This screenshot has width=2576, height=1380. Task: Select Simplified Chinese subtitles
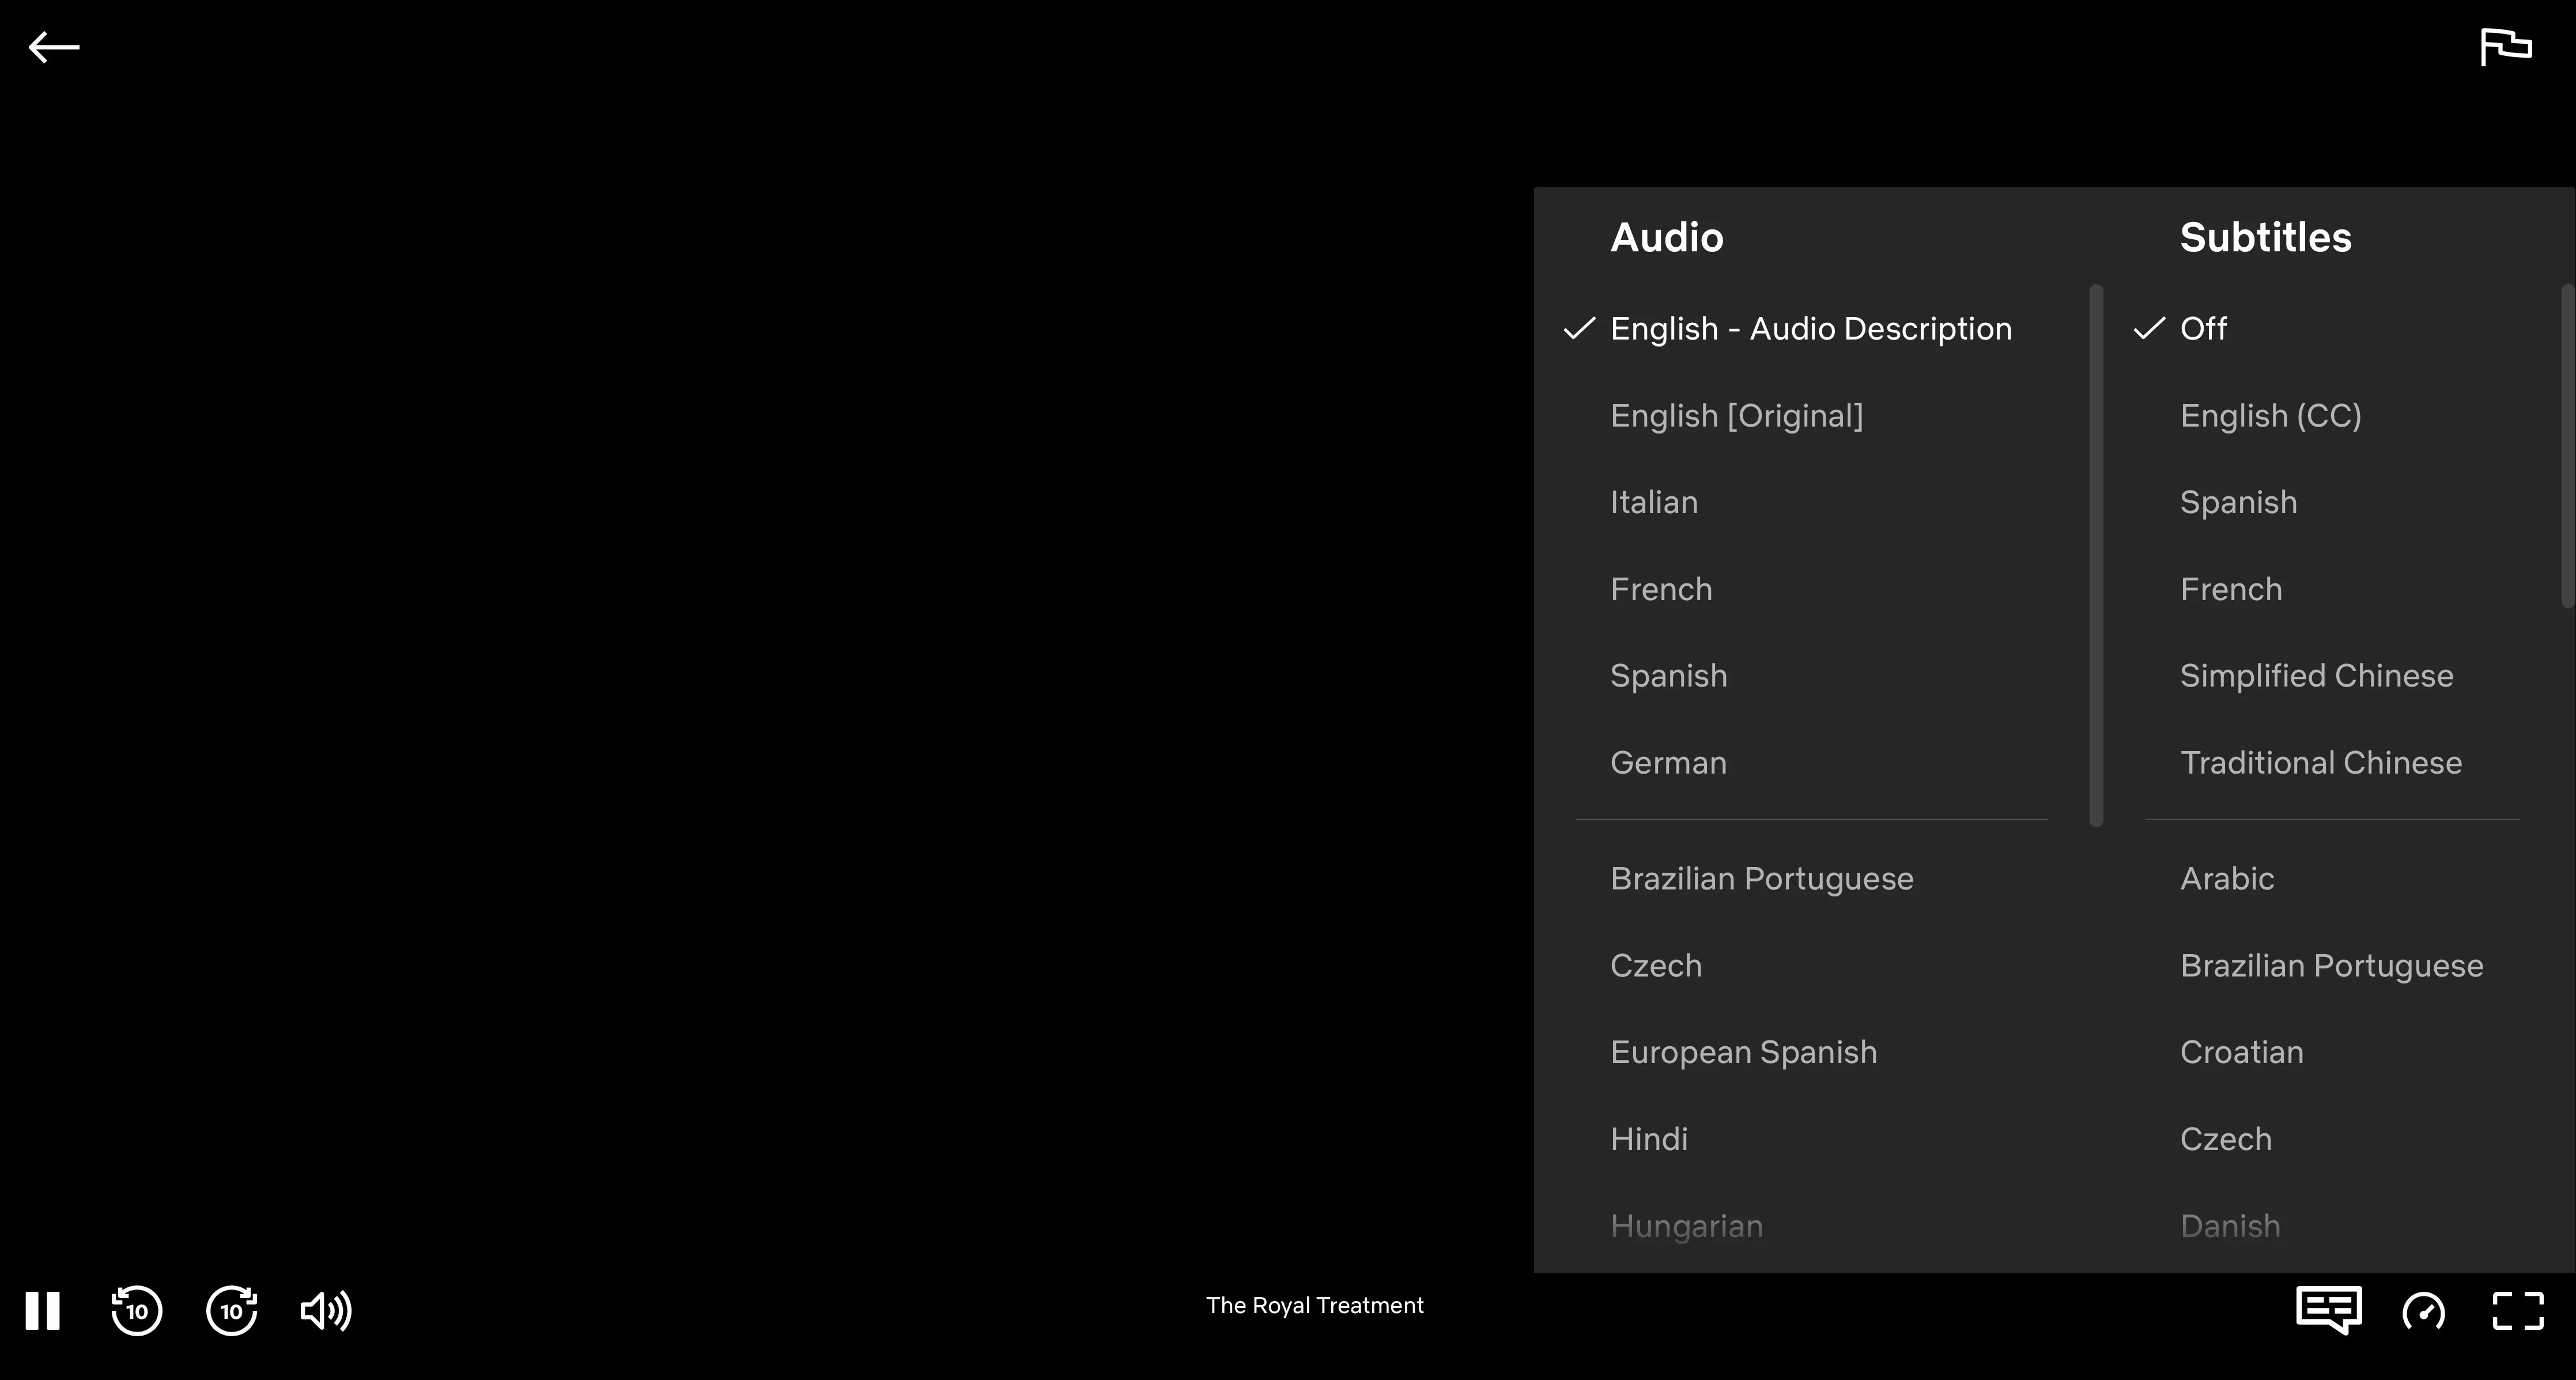2316,675
